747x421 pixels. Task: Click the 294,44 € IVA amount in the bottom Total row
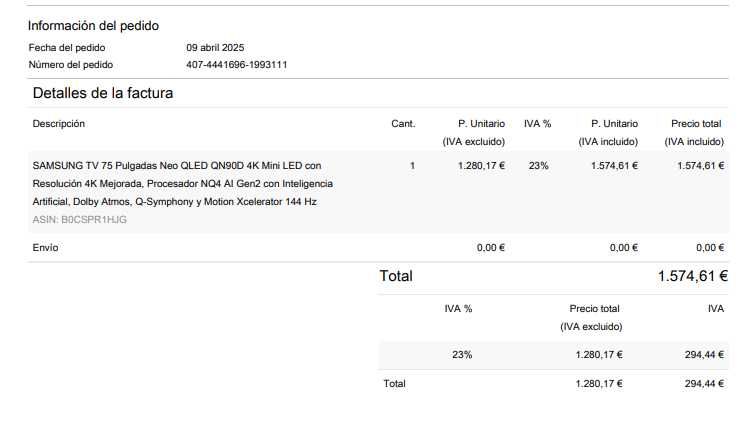(704, 384)
